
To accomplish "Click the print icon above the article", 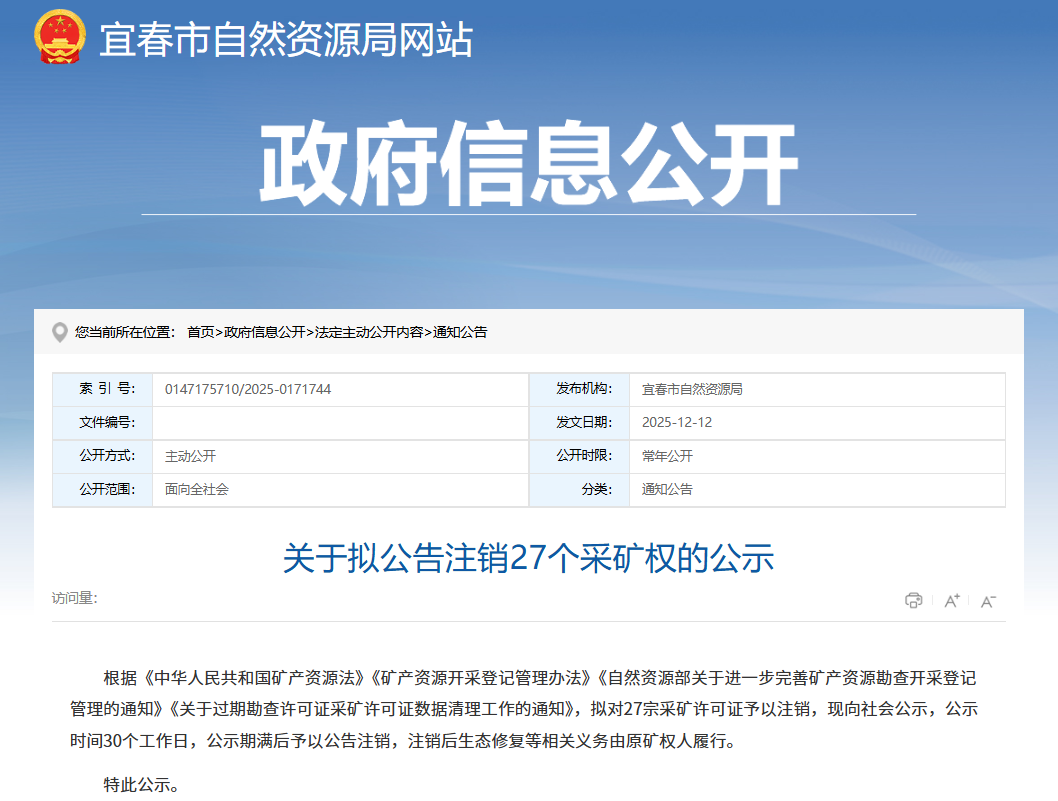I will click(x=911, y=600).
